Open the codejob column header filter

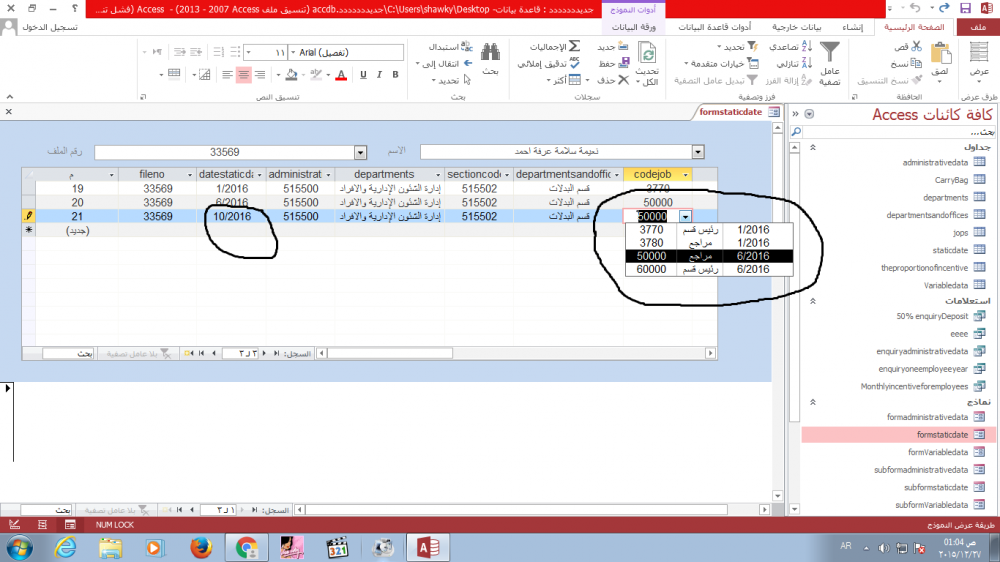point(686,175)
